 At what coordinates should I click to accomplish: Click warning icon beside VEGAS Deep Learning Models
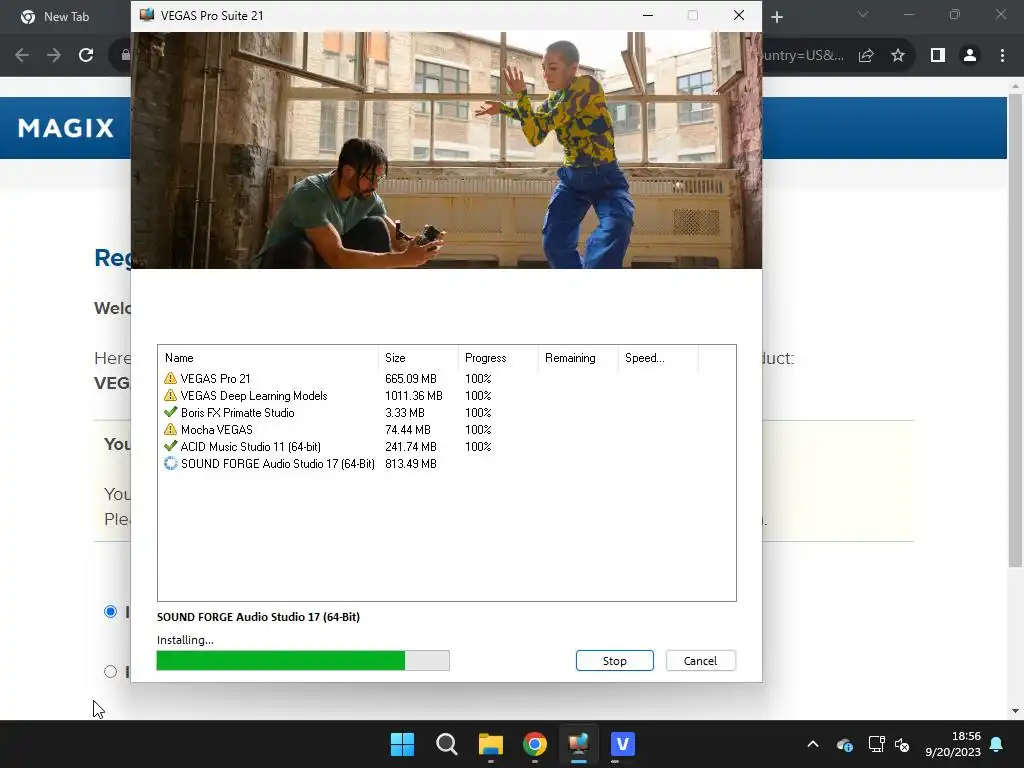(170, 396)
